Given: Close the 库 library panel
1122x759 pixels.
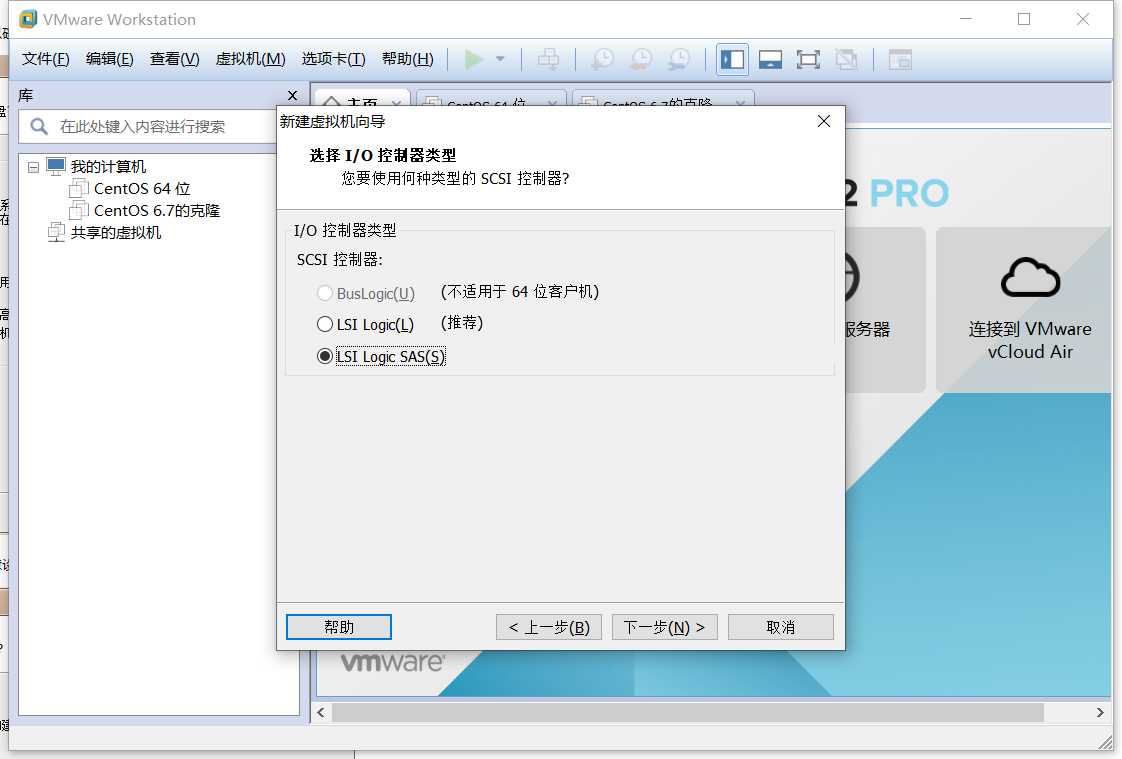Looking at the screenshot, I should tap(292, 95).
